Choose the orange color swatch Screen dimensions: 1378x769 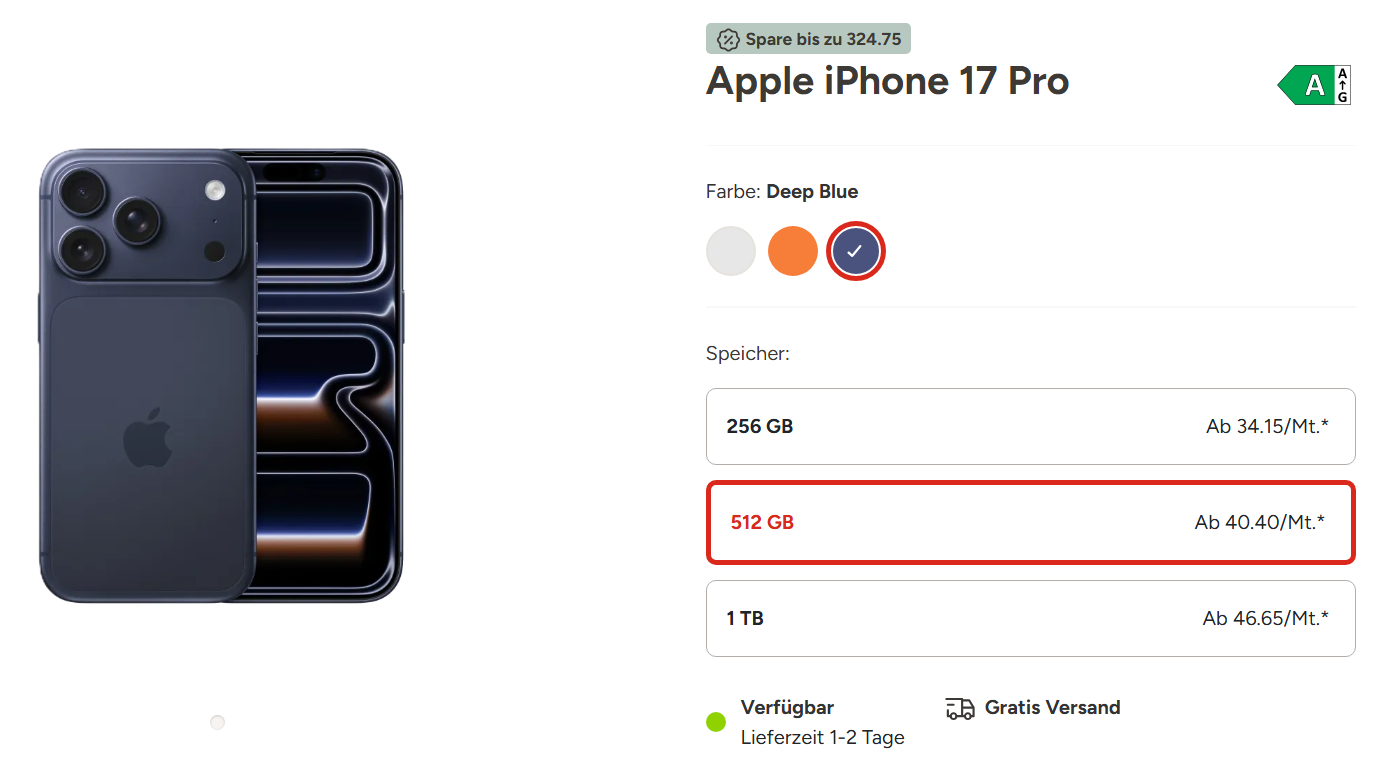tap(793, 251)
